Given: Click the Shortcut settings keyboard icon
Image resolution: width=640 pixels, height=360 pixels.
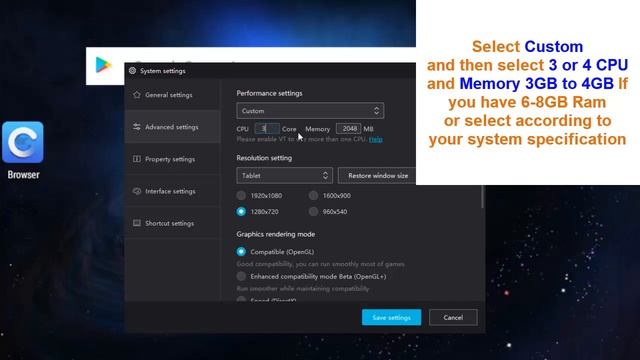Looking at the screenshot, I should pos(137,223).
